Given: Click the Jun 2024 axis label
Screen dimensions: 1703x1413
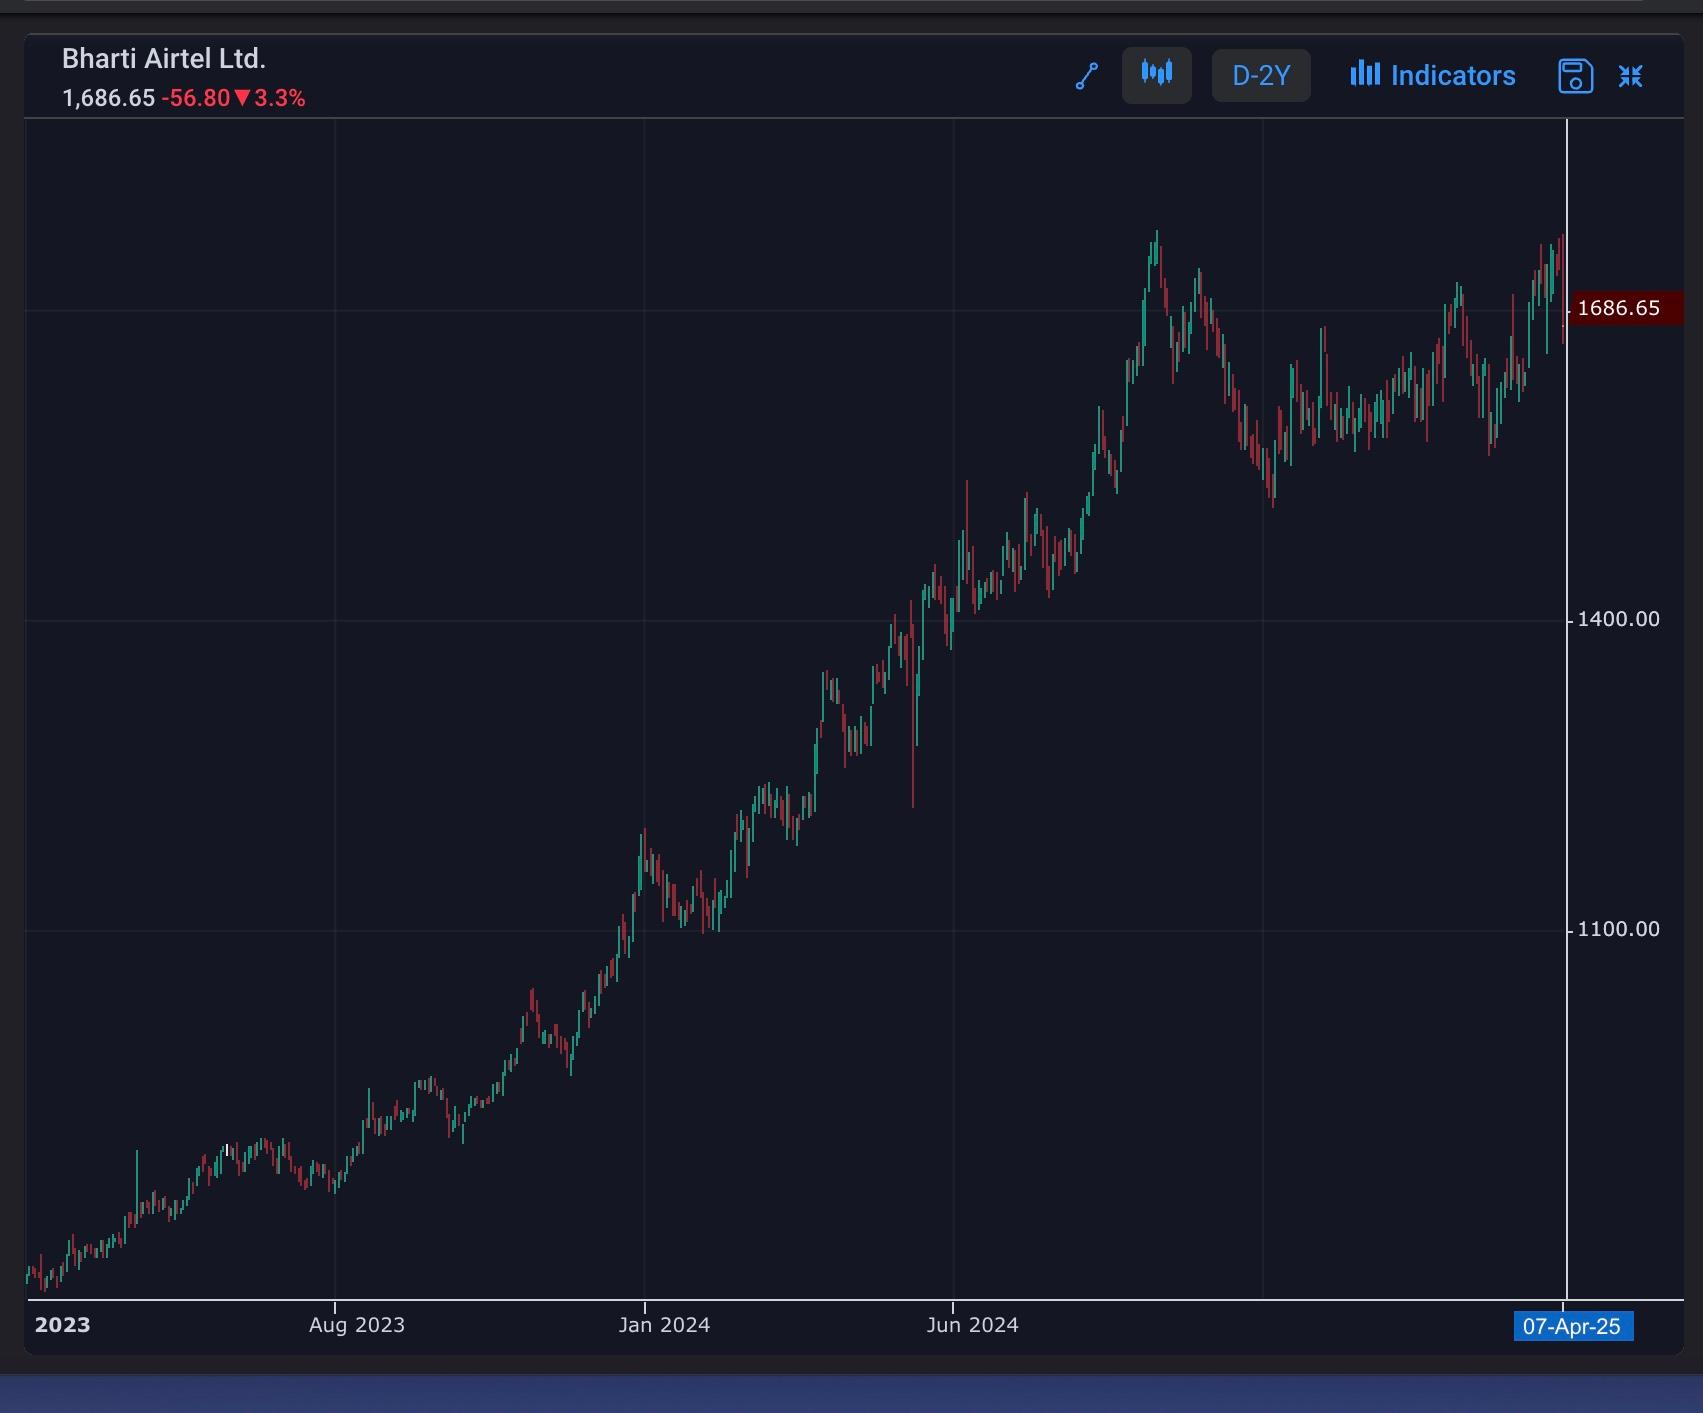Looking at the screenshot, I should click(x=972, y=1325).
